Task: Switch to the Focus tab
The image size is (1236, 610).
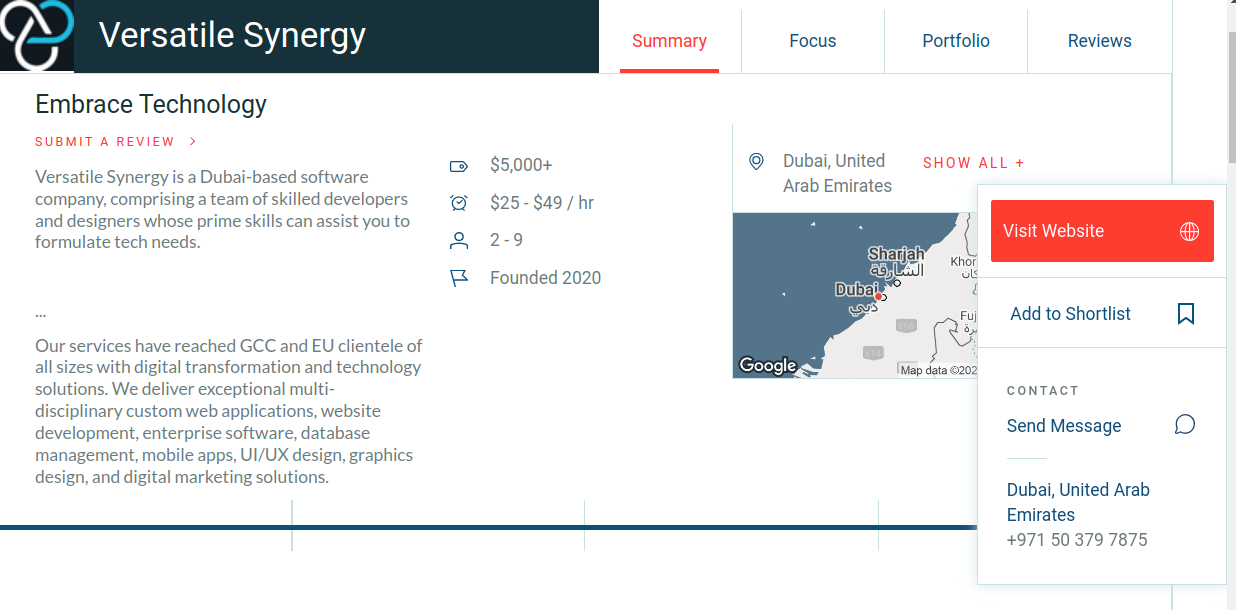Action: 813,41
